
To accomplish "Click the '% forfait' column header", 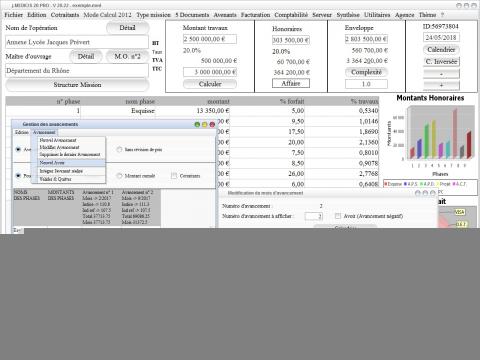I will click(267, 101).
